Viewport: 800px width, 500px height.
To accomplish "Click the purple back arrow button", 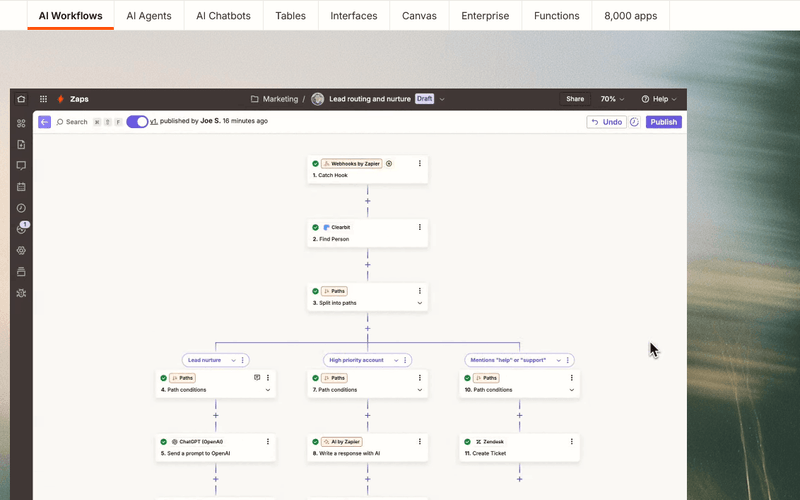I will (44, 122).
